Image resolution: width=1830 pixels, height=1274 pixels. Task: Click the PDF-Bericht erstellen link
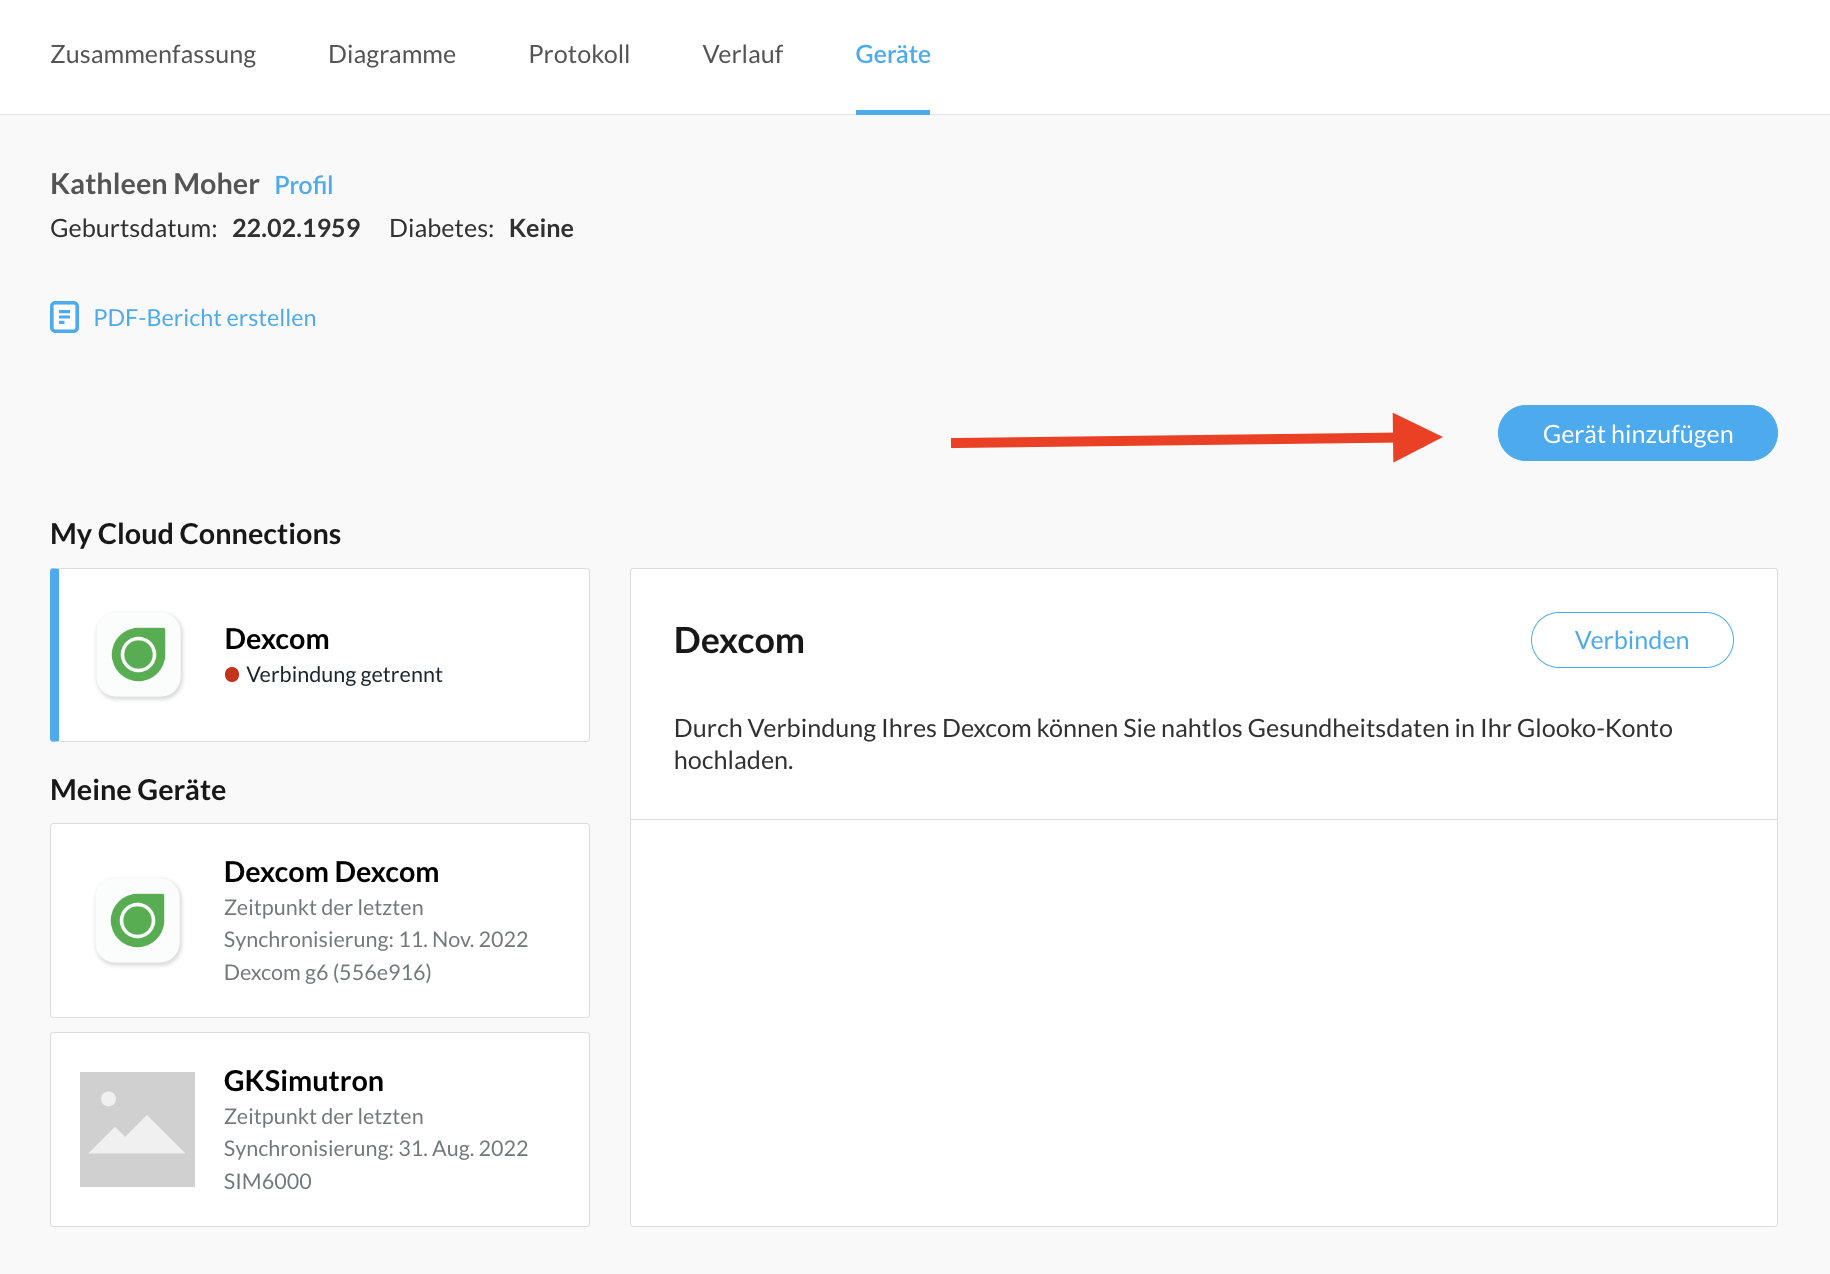(x=204, y=317)
